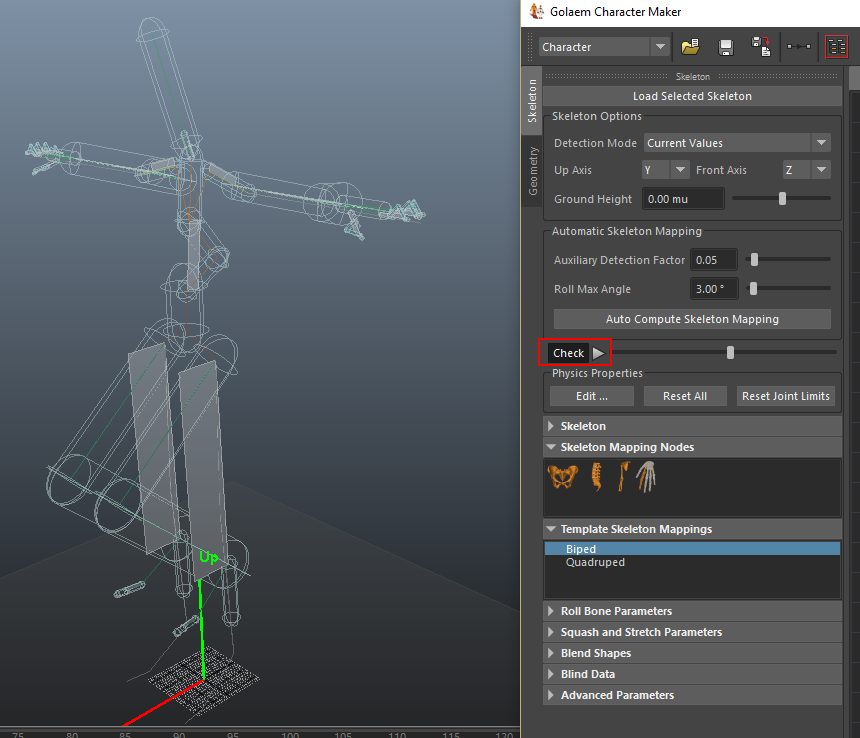Expand Squash and Stretch Parameters section

pos(692,632)
